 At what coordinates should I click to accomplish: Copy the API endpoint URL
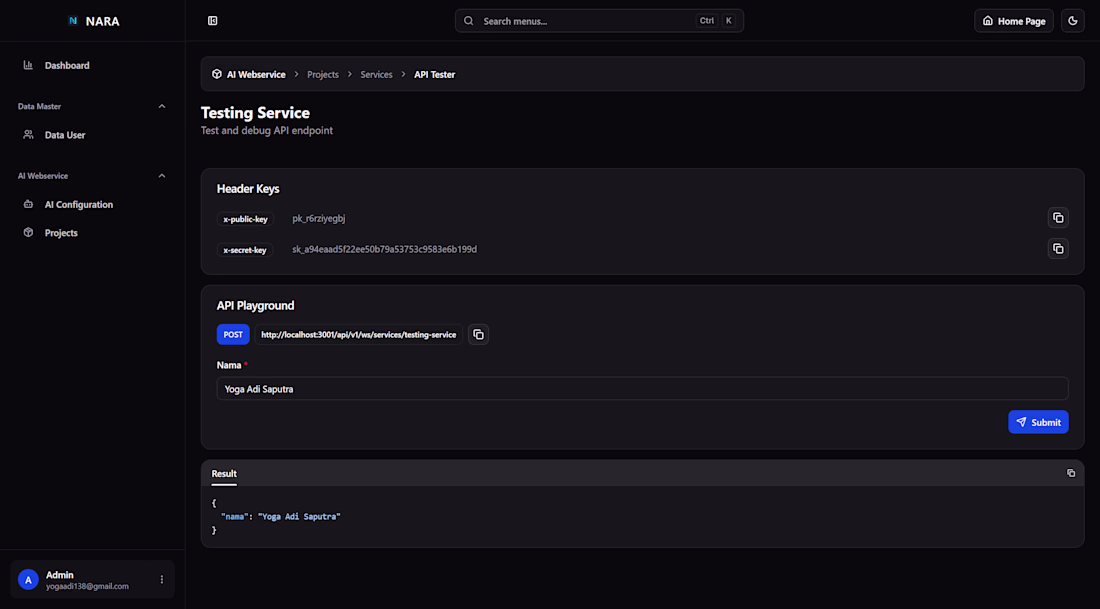pos(479,335)
